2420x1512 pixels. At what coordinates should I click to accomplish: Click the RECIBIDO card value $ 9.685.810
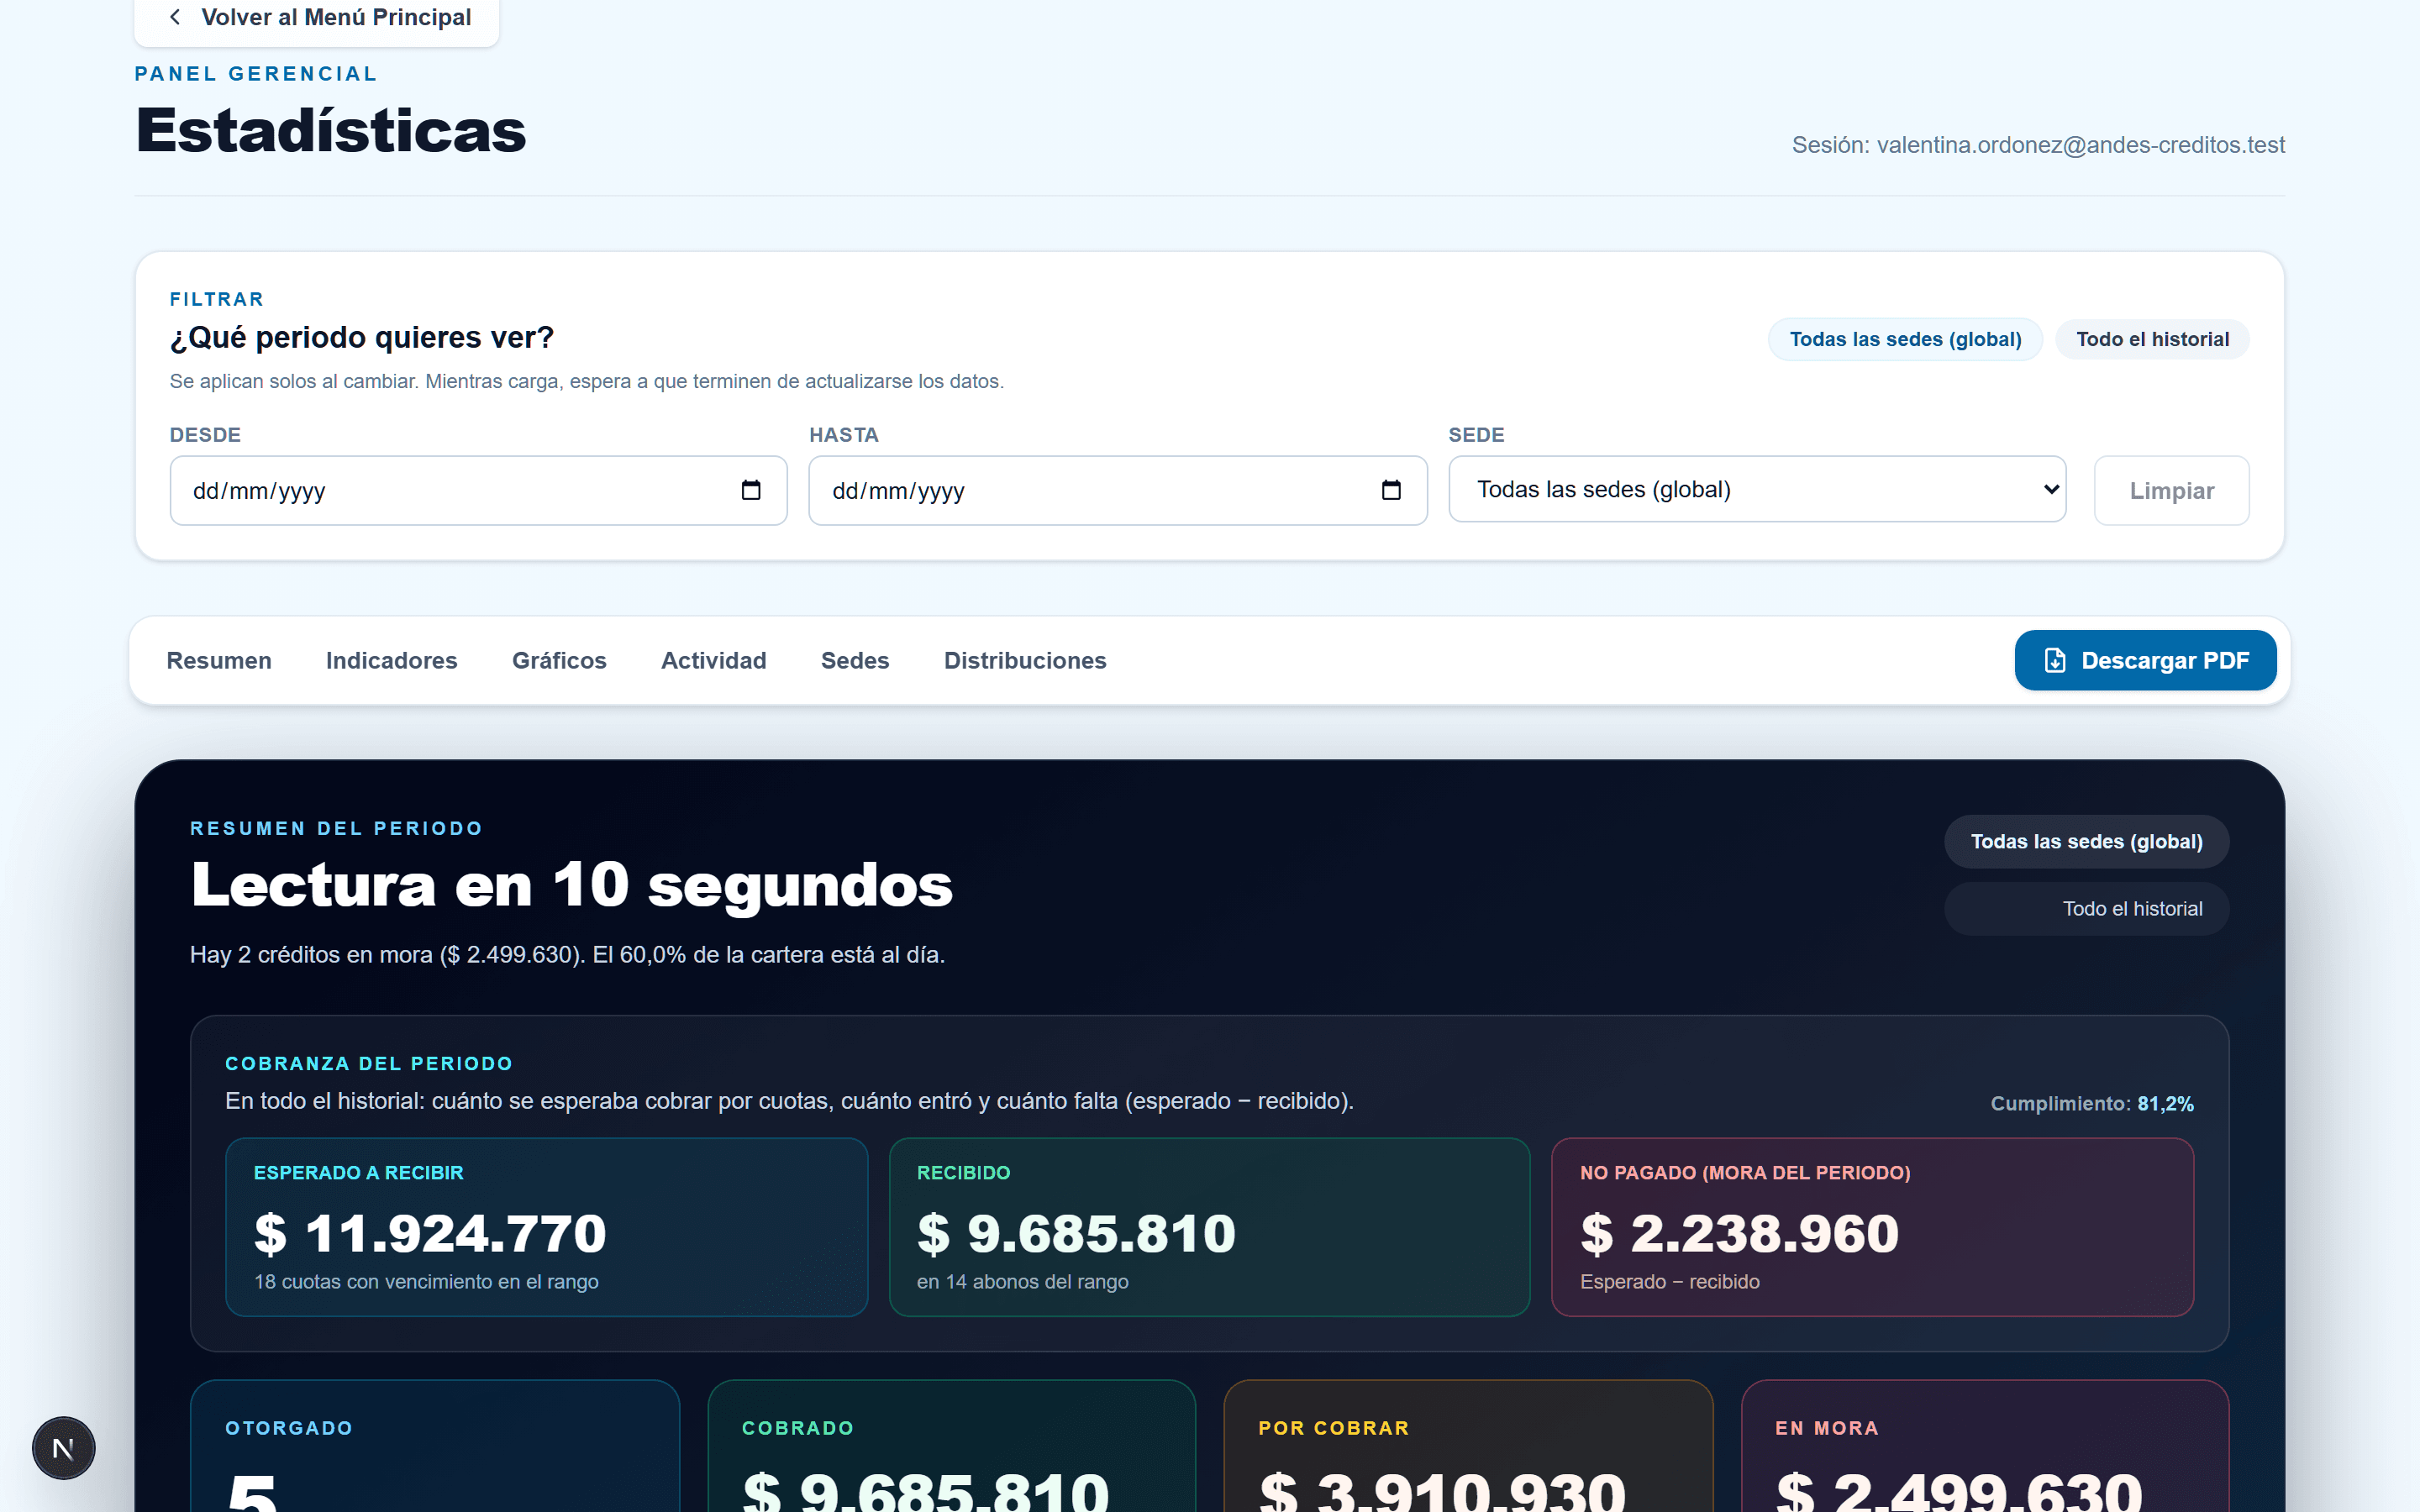pyautogui.click(x=1076, y=1233)
